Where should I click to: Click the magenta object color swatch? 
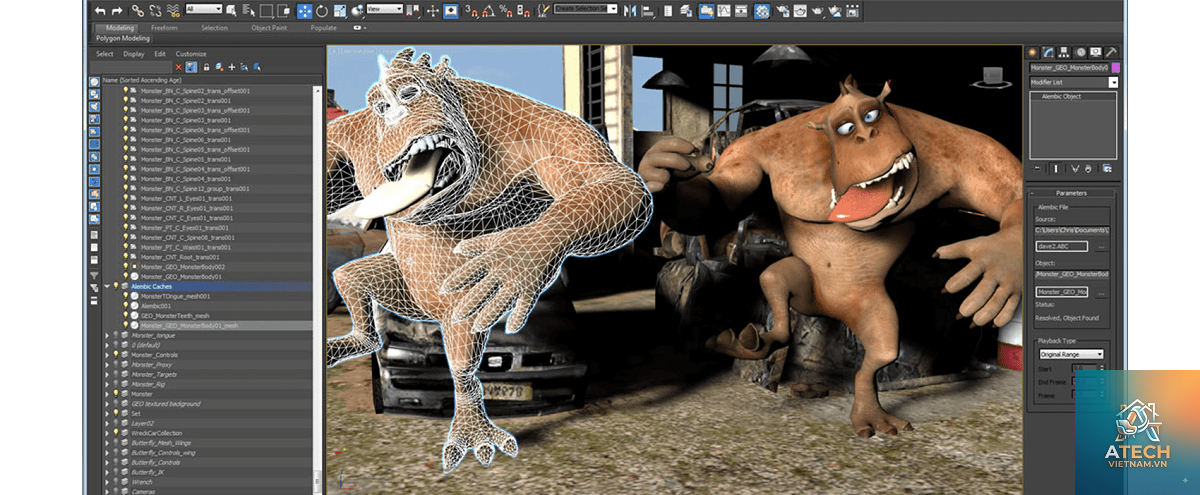(x=1116, y=67)
